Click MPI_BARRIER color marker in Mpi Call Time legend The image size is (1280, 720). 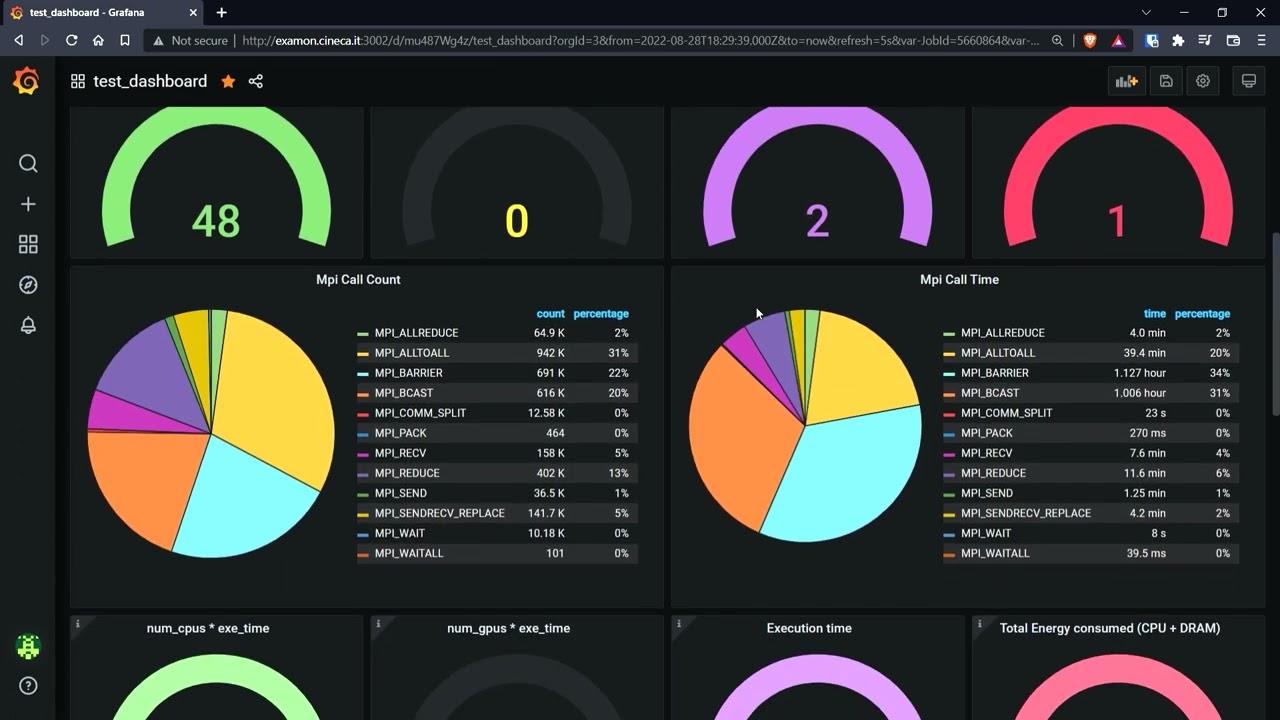click(949, 373)
